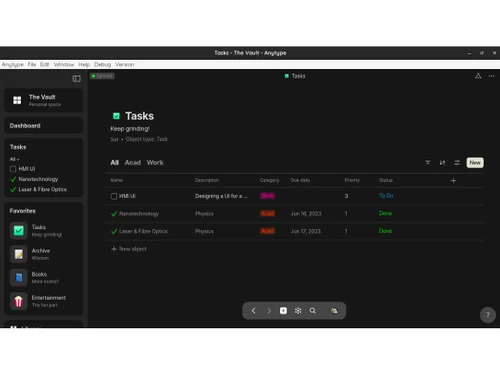Open the help question mark button
This screenshot has width=500, height=375.
[488, 315]
